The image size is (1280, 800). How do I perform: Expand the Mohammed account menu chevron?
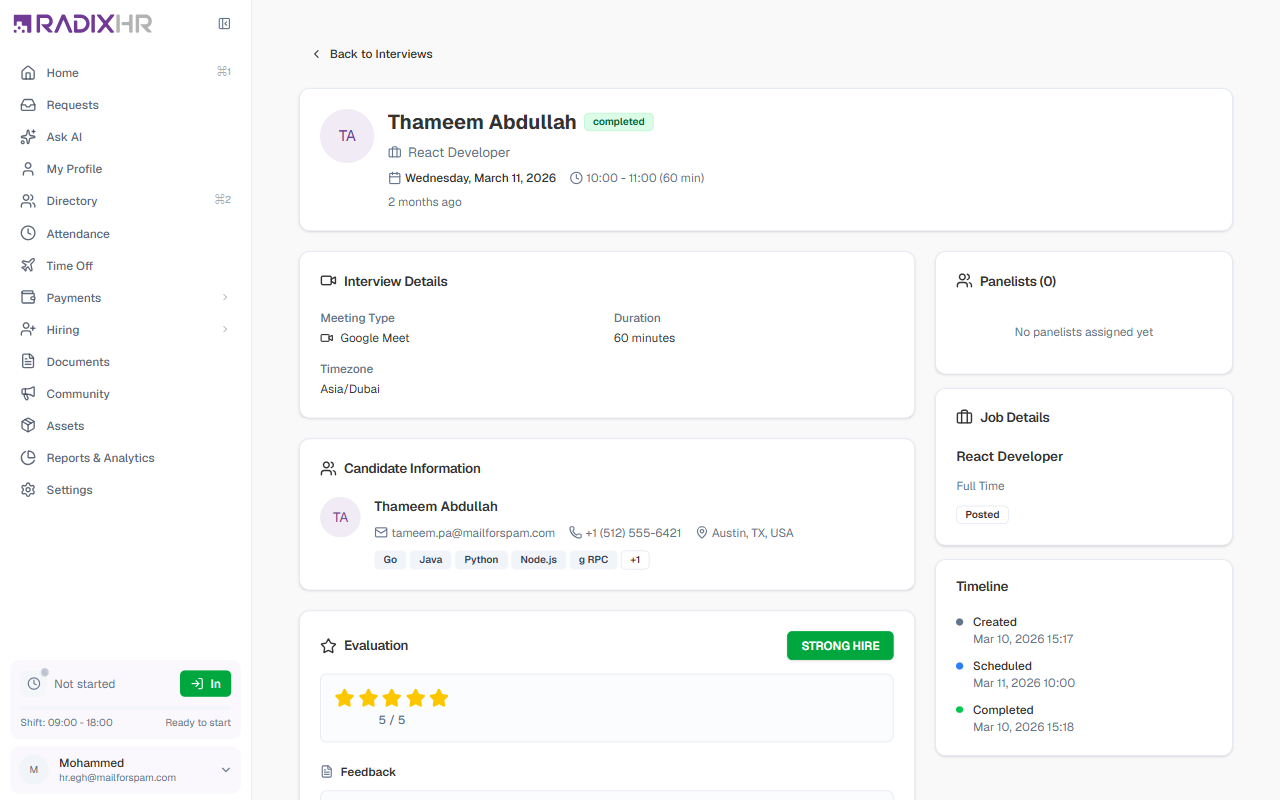point(226,770)
